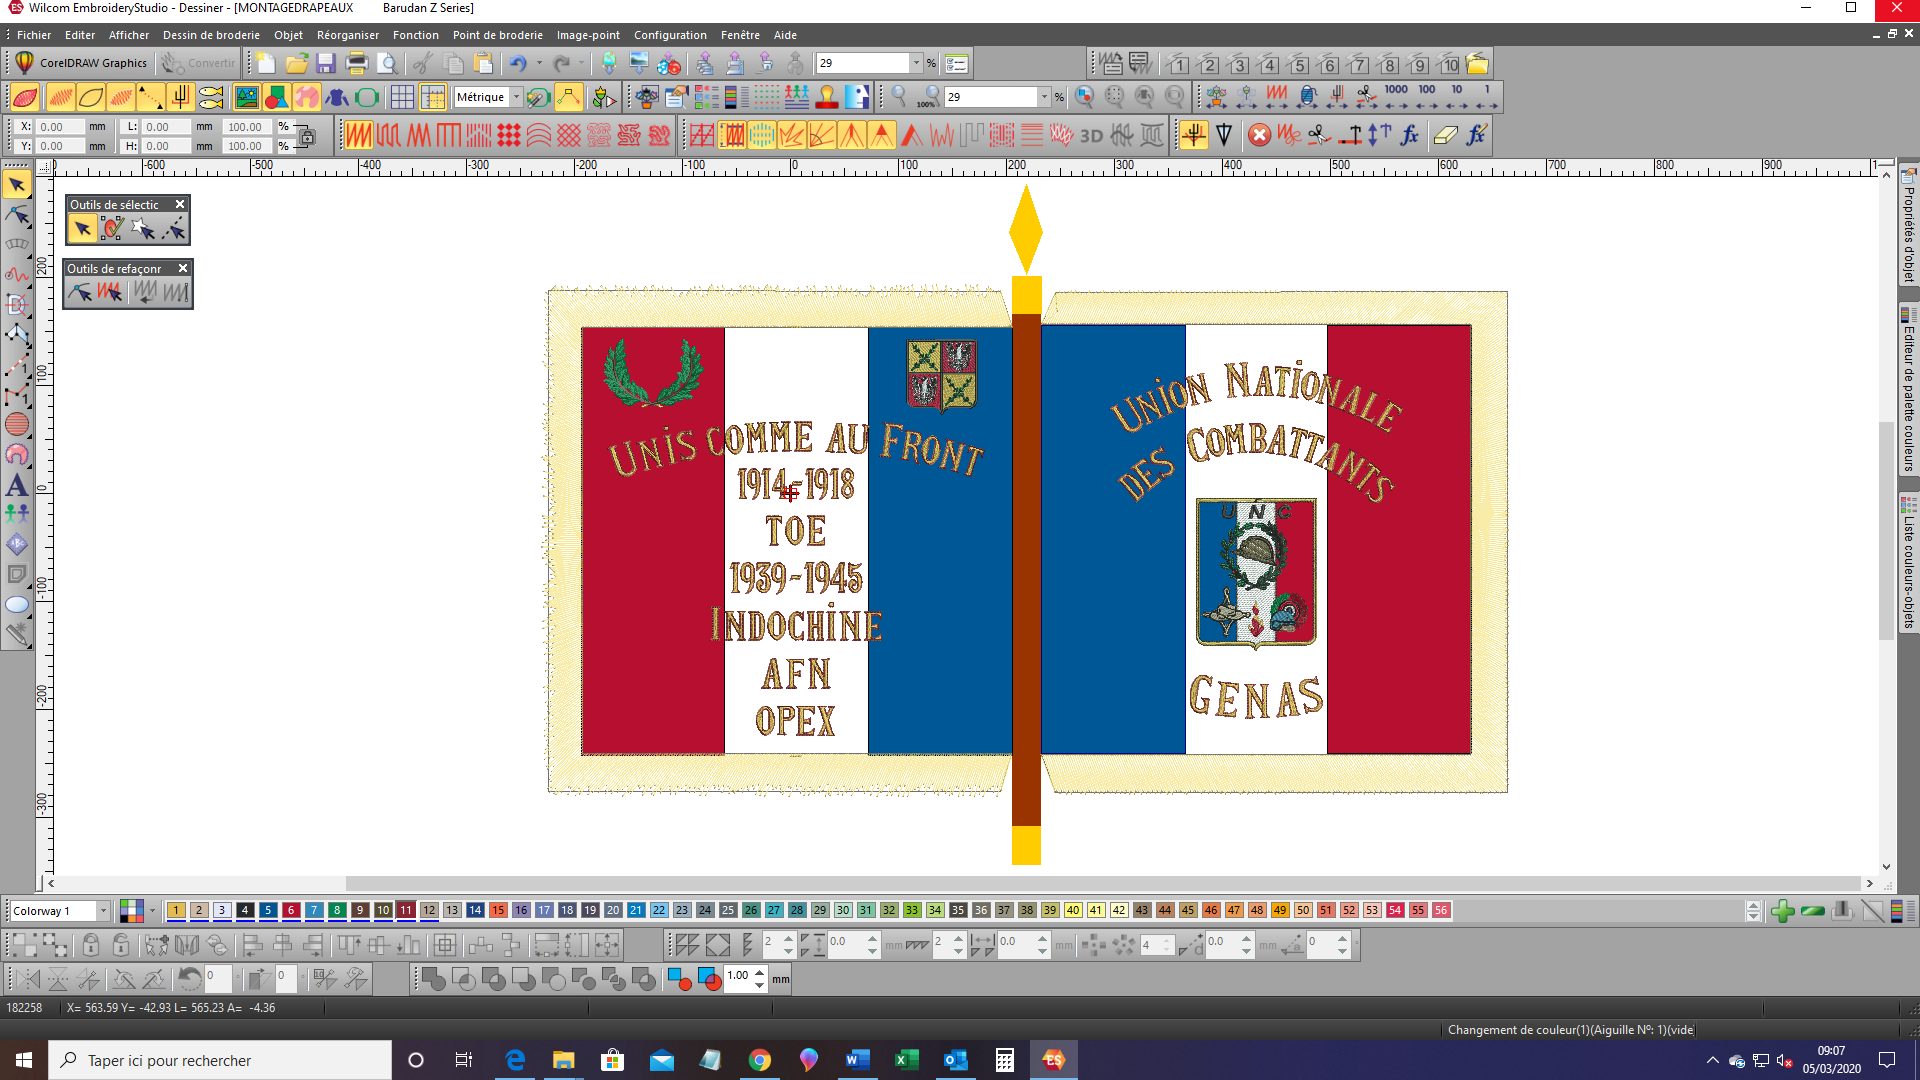Viewport: 1920px width, 1080px height.
Task: Toggle the proportional scaling lock
Action: [306, 137]
